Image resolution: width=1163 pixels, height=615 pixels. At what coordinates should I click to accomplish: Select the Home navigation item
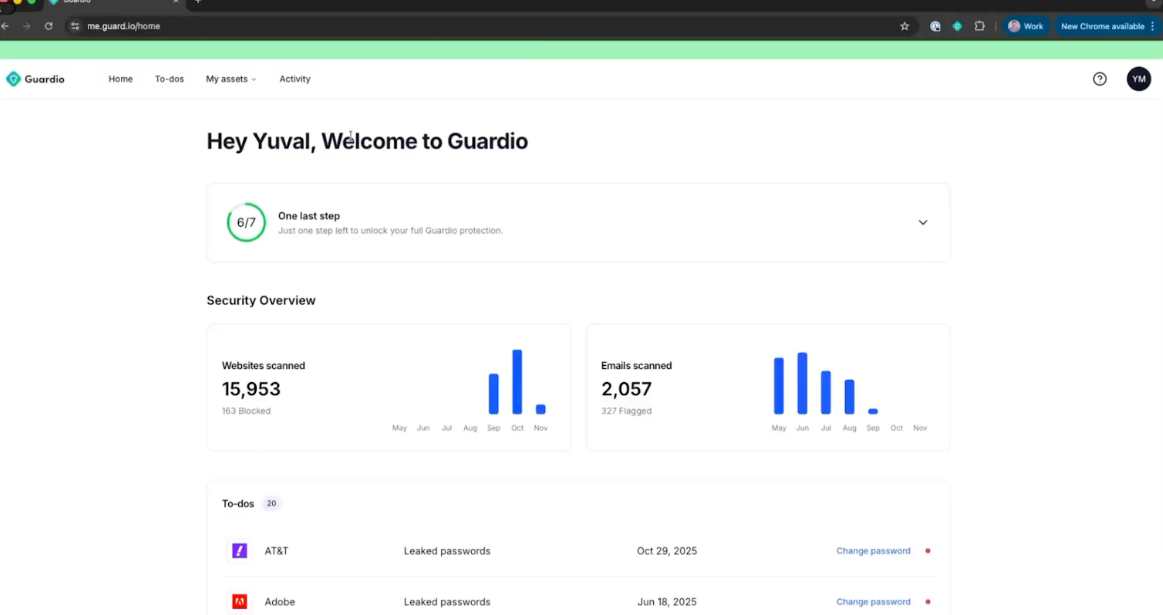pyautogui.click(x=120, y=79)
